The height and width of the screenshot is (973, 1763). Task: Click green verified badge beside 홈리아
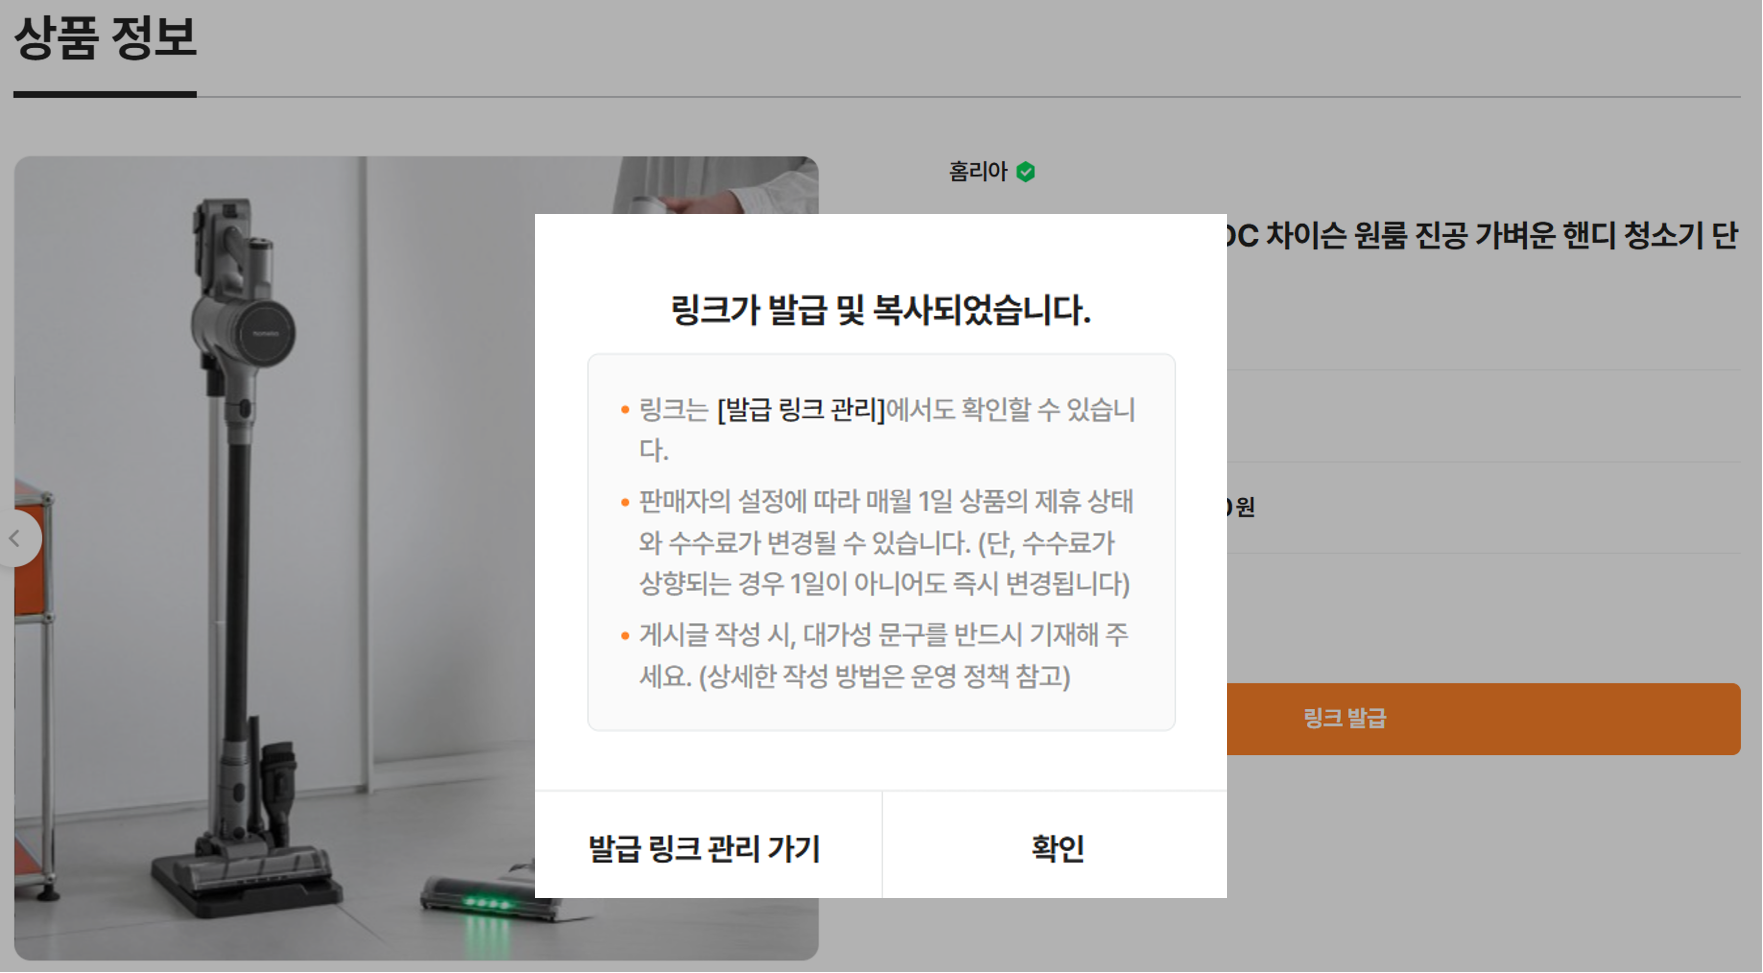(1026, 172)
